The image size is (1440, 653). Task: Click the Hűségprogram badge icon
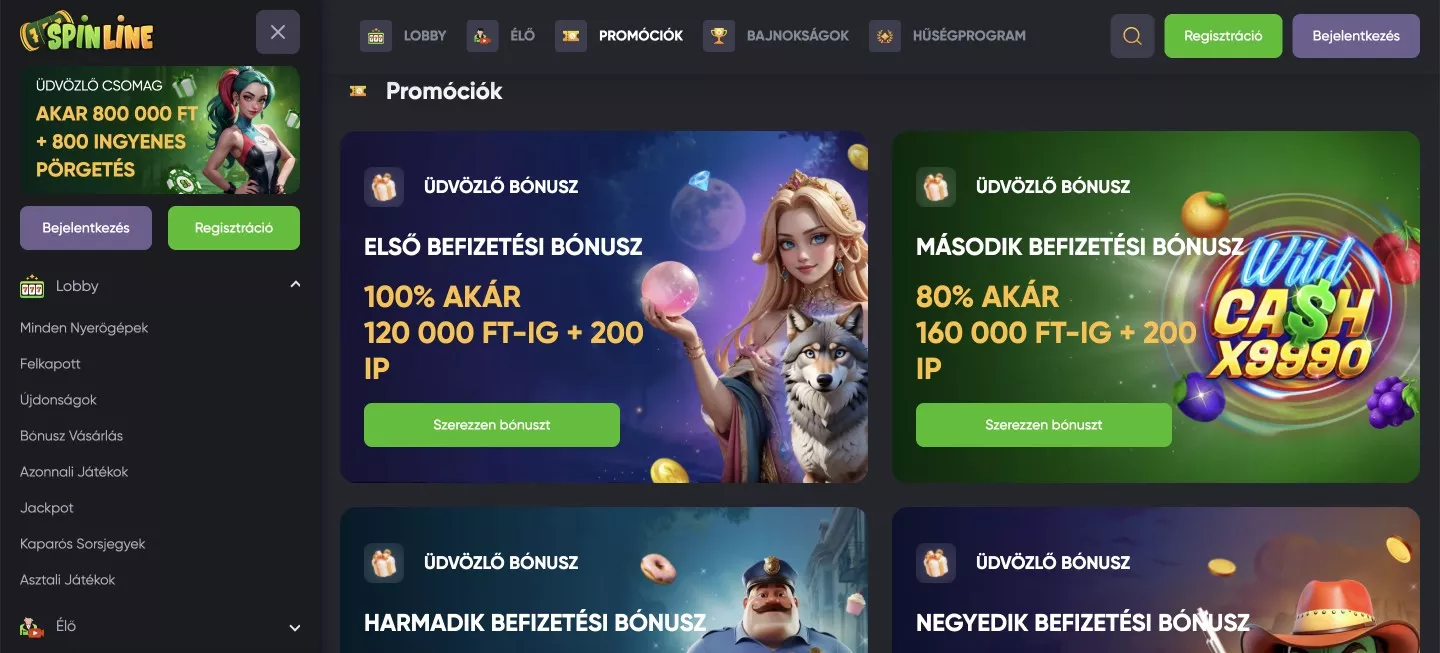[x=885, y=36]
